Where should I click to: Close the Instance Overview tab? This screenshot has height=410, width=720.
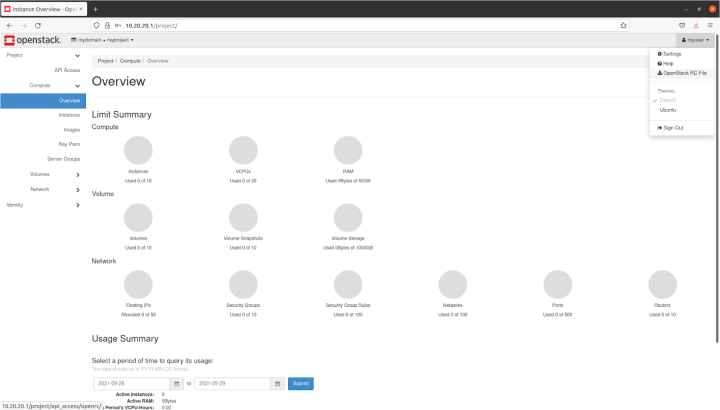[81, 9]
